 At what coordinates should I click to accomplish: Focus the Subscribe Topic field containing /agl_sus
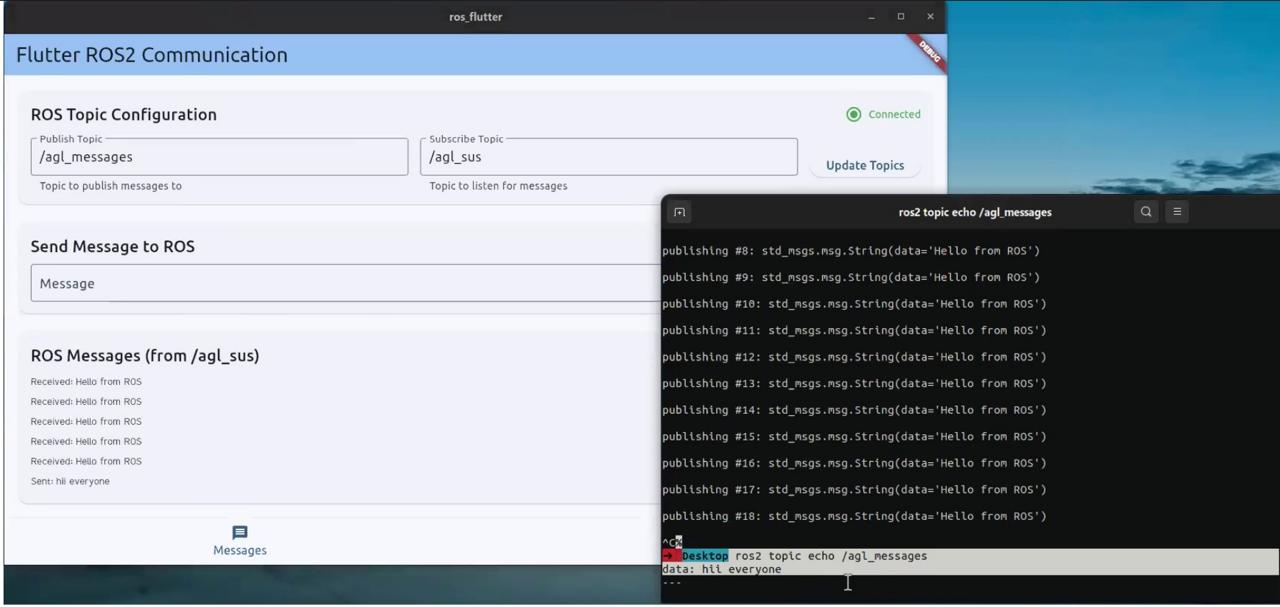tap(608, 157)
